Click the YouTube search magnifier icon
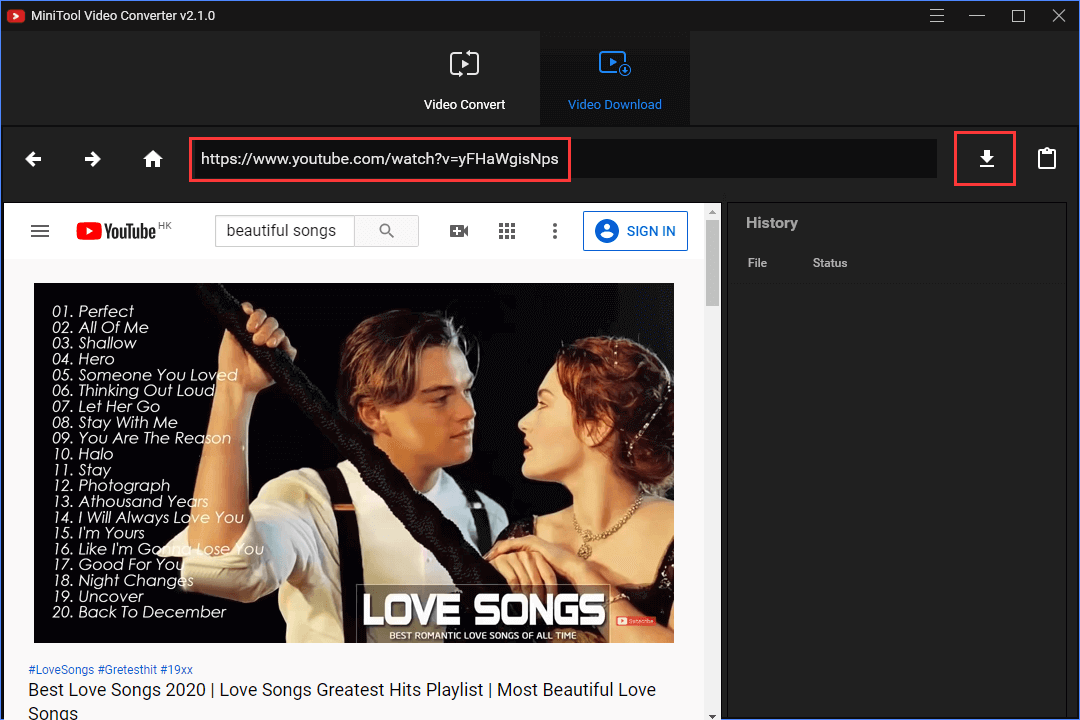Viewport: 1080px width, 720px height. click(x=387, y=230)
